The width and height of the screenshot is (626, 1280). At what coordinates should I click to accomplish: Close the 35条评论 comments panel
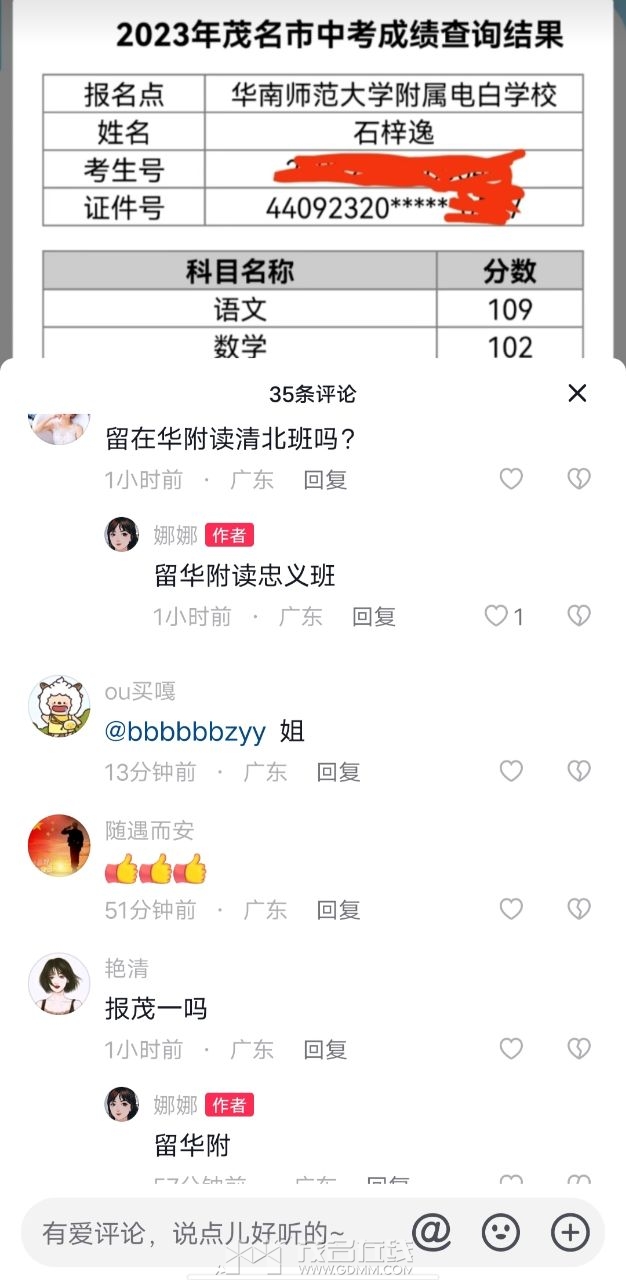[577, 393]
